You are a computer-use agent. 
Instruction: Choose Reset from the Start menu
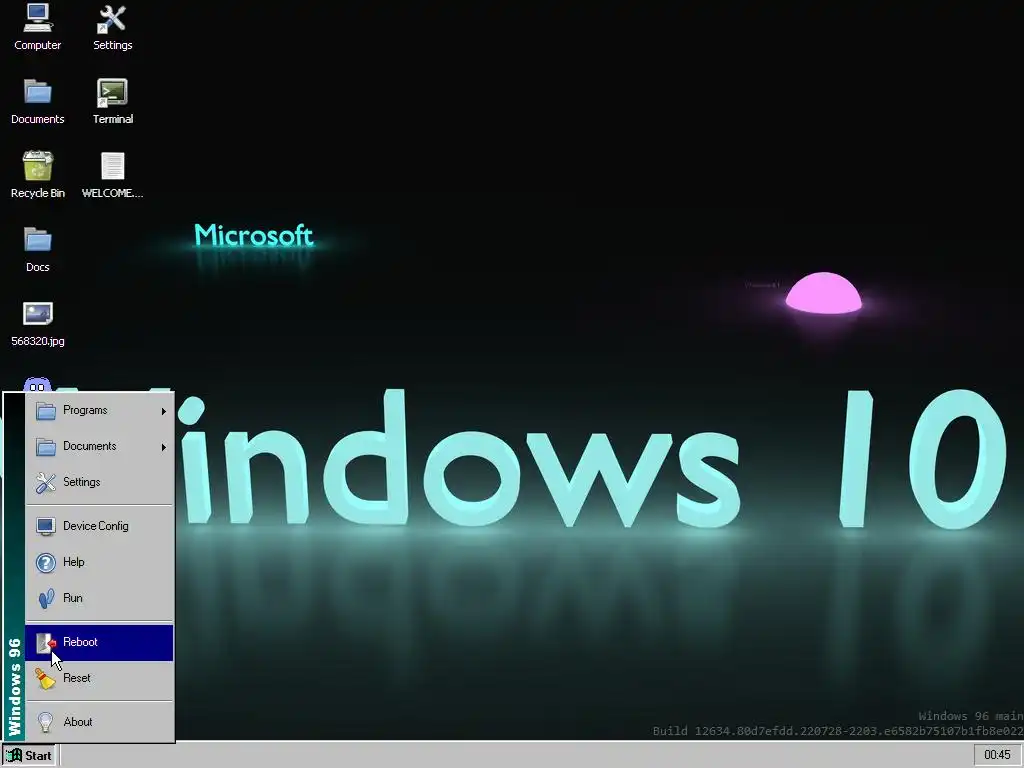point(99,679)
